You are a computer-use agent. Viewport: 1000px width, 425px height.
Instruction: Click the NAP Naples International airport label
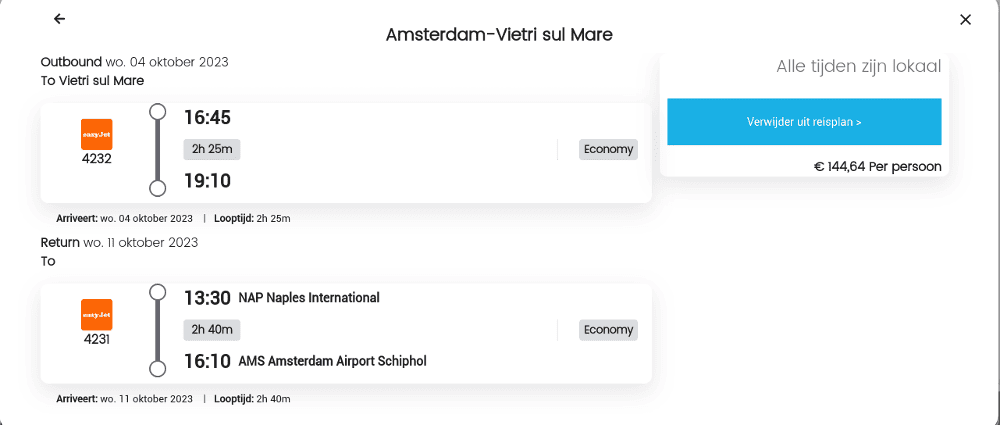click(309, 297)
